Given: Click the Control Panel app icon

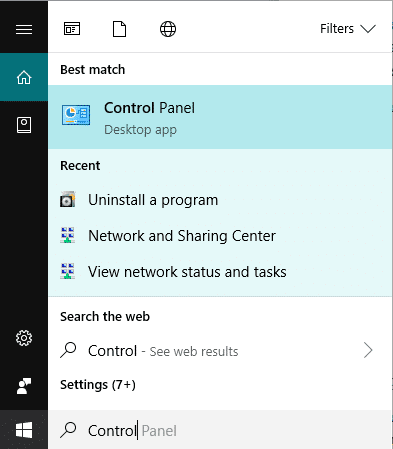Looking at the screenshot, I should point(76,115).
